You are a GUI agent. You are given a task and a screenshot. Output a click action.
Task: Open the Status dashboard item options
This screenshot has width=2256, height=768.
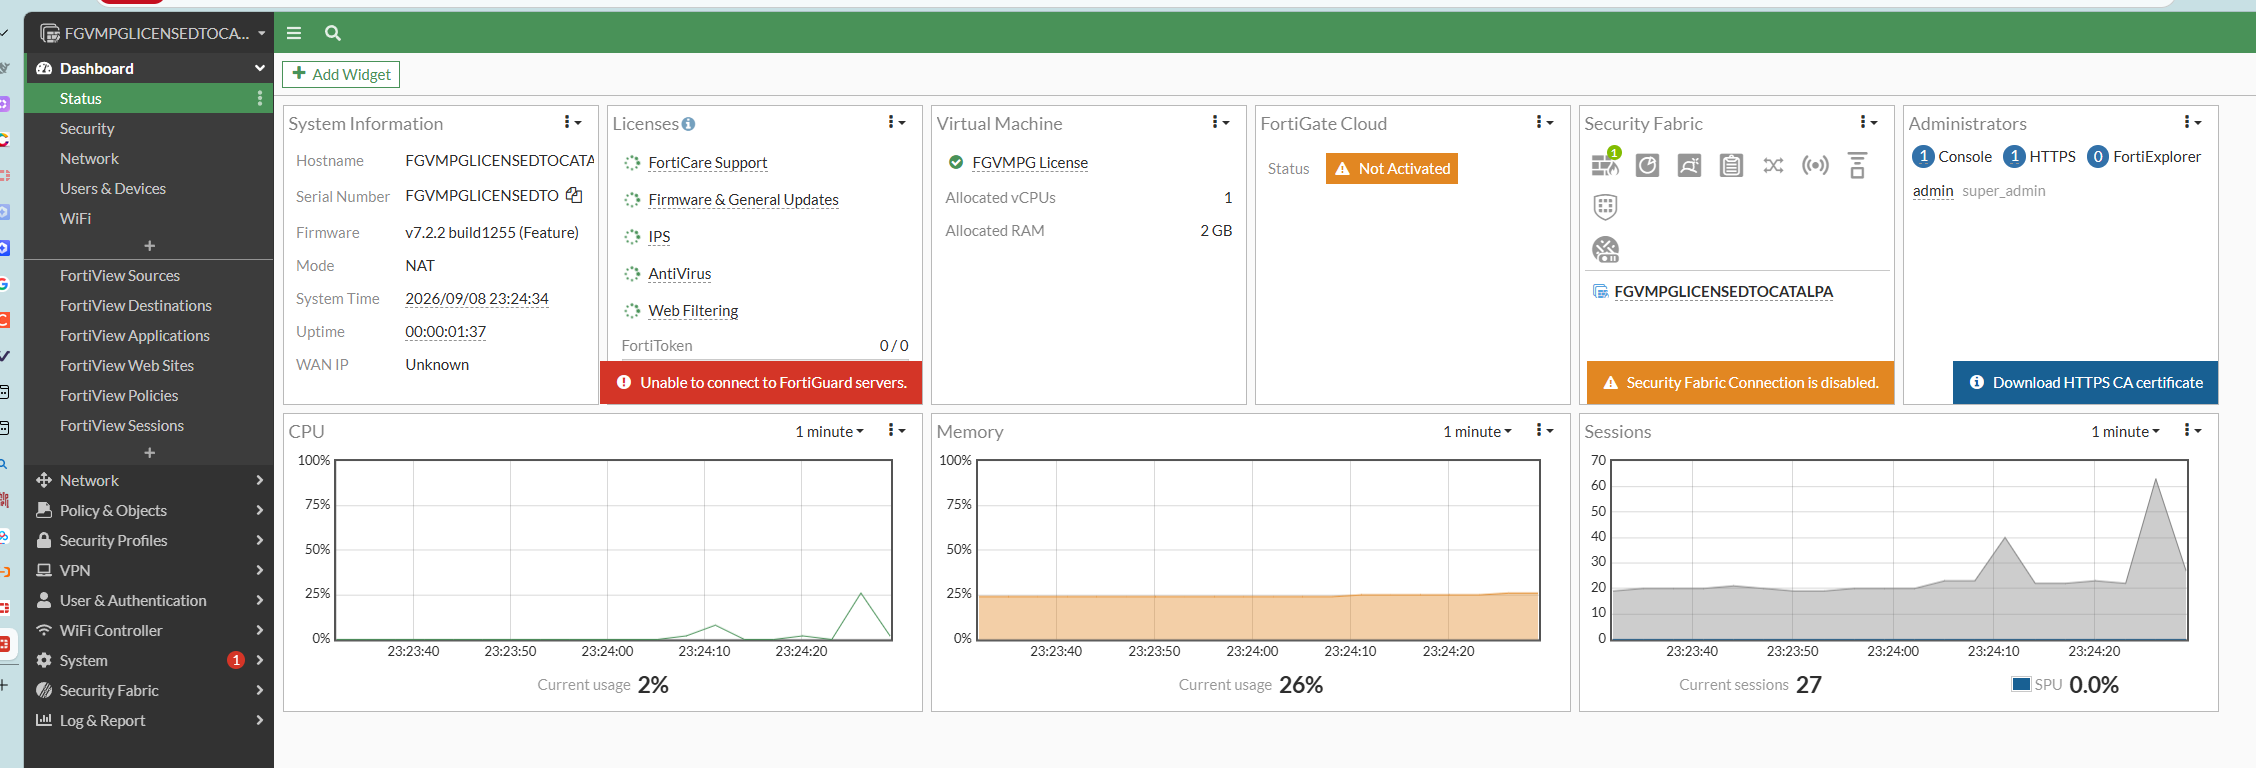click(x=260, y=98)
